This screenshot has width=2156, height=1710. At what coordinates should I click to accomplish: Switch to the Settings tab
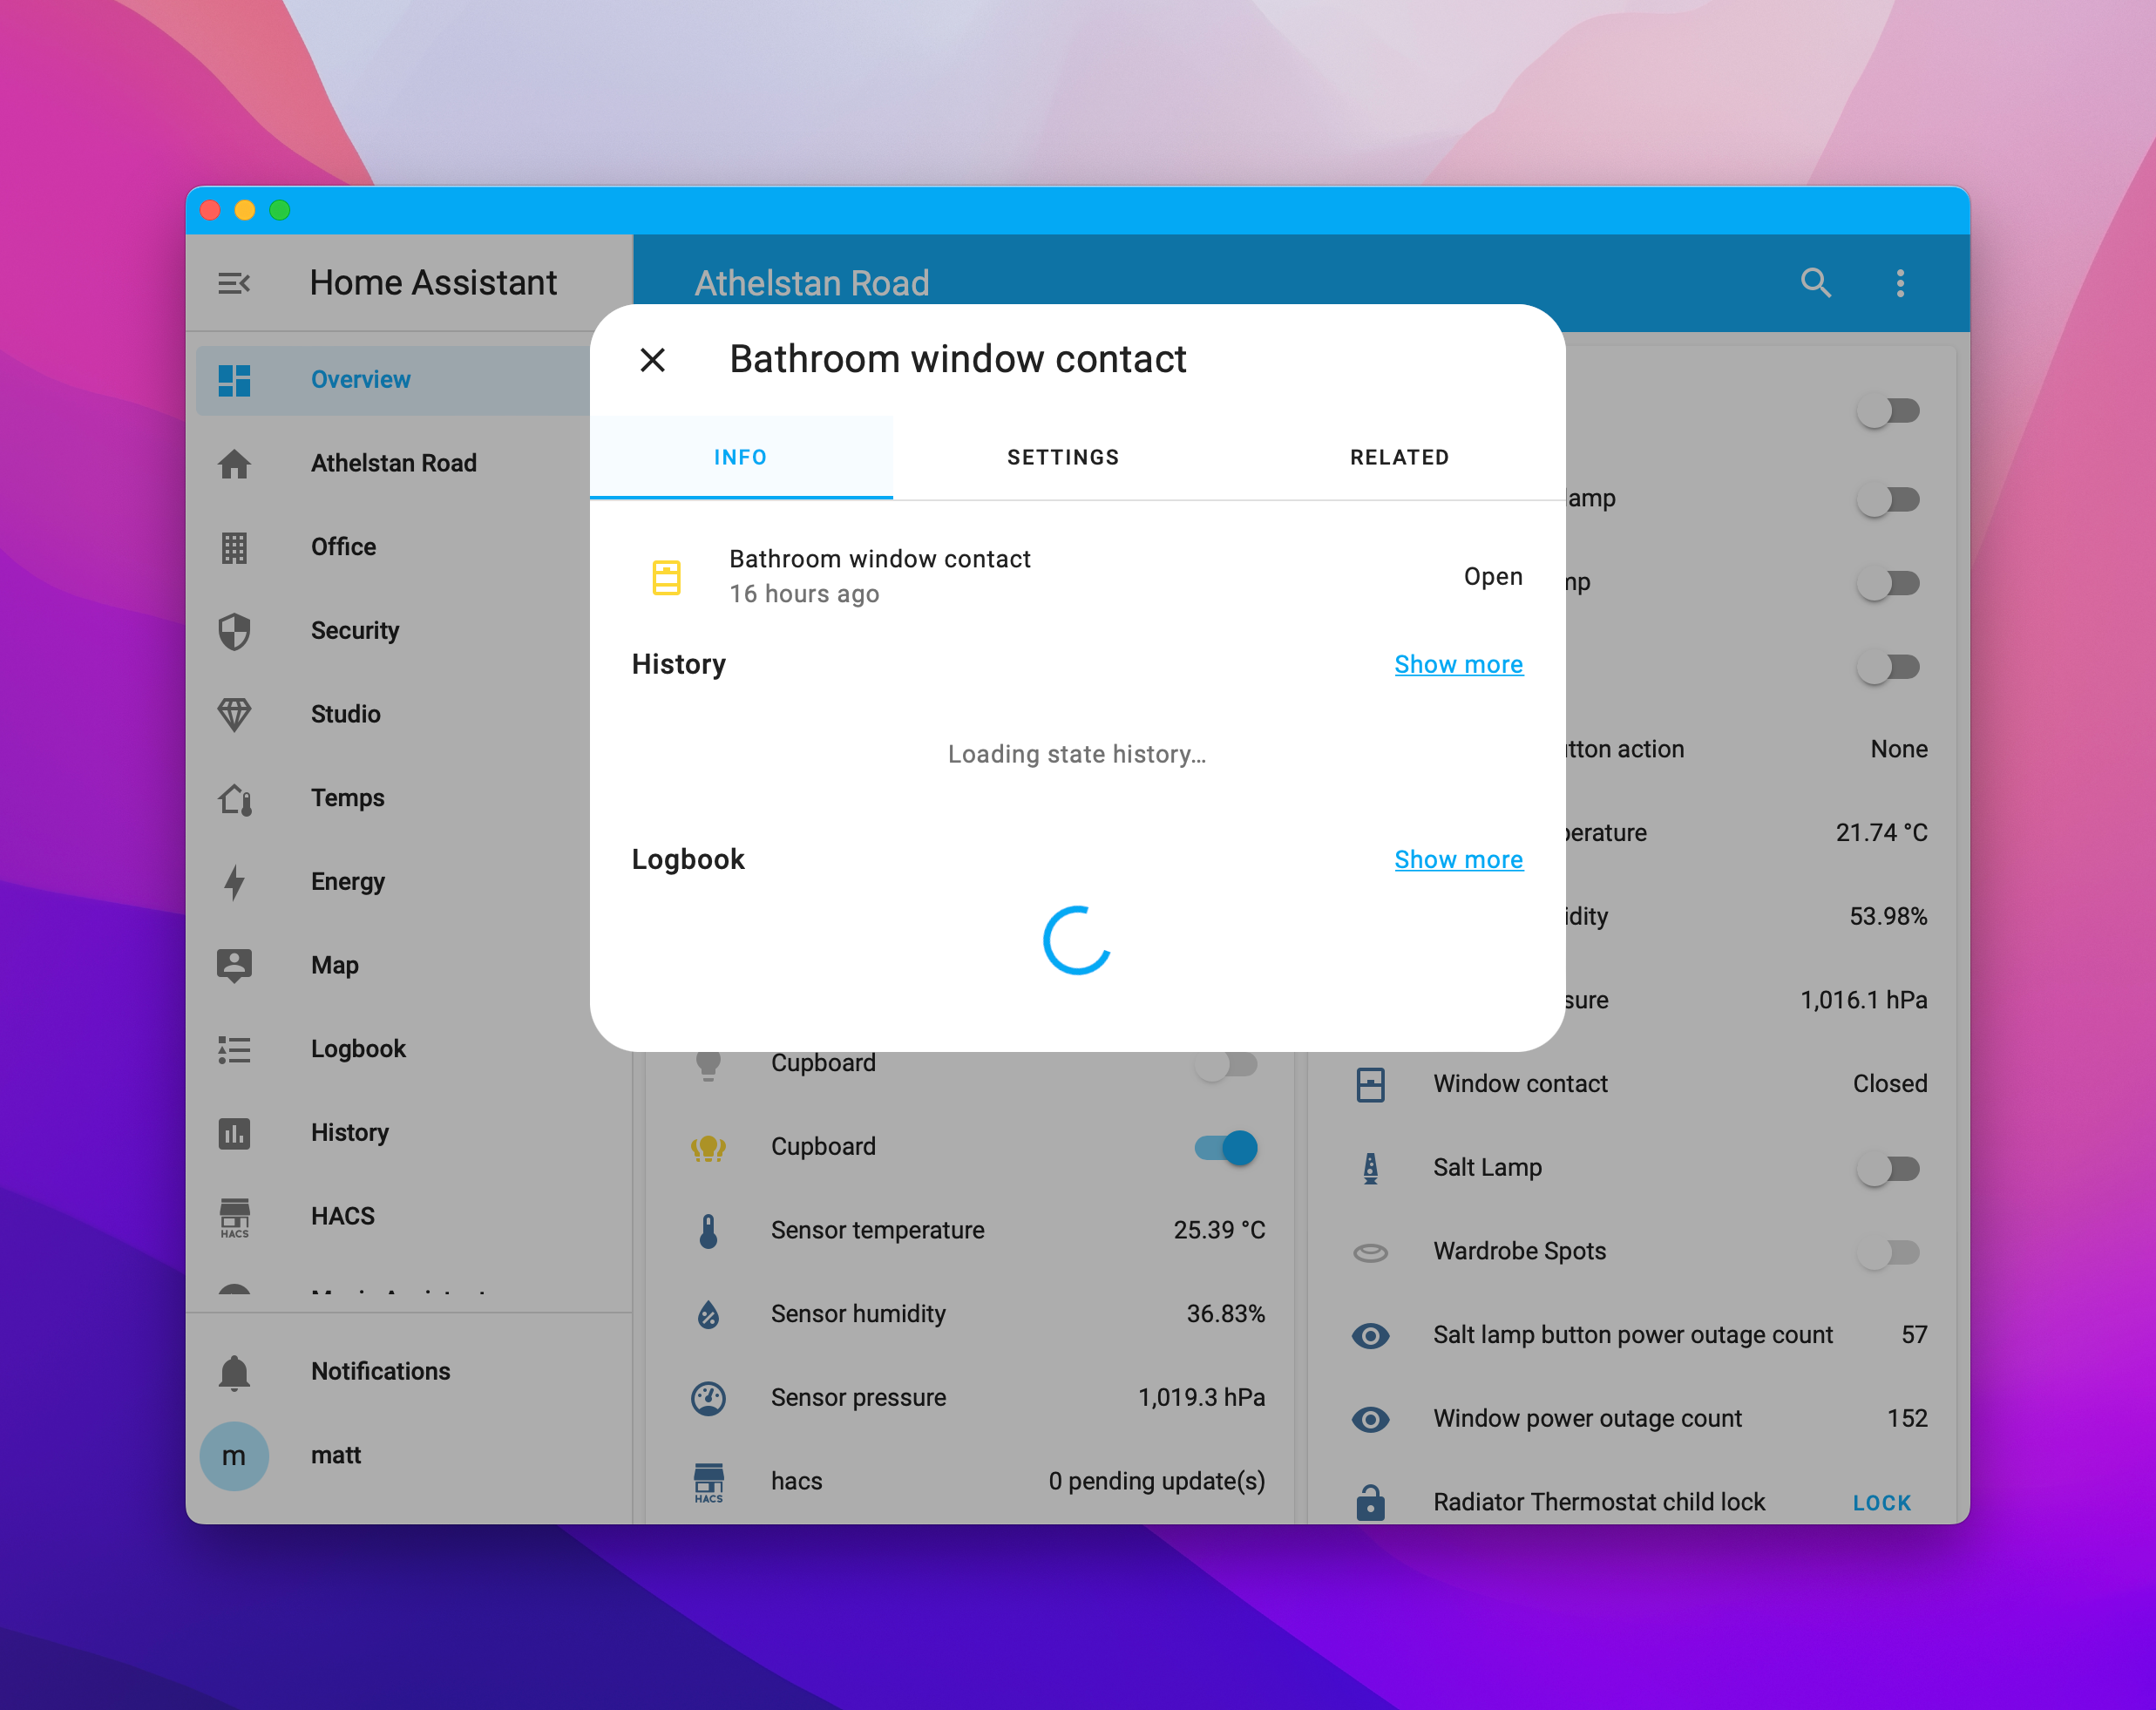1062,457
